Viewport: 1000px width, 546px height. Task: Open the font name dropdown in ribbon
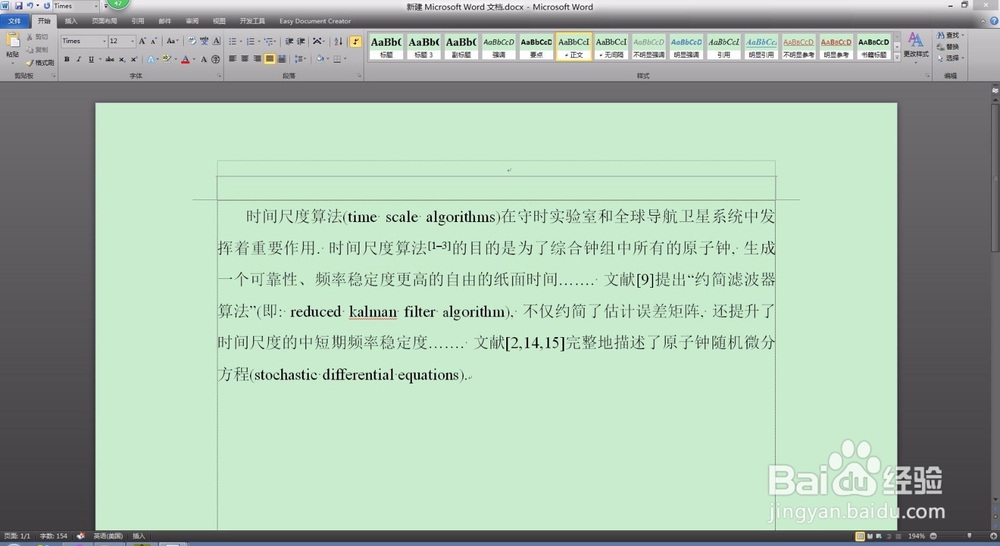pos(104,41)
